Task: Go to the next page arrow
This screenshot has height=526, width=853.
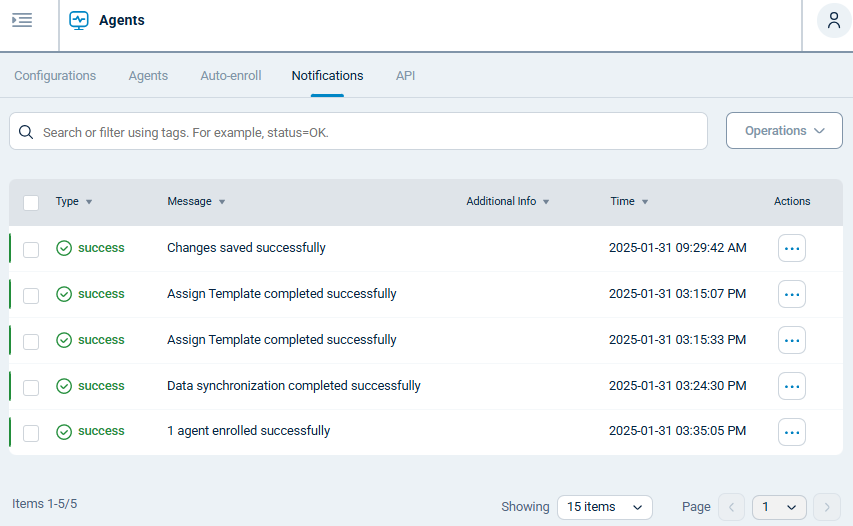Action: pyautogui.click(x=827, y=507)
